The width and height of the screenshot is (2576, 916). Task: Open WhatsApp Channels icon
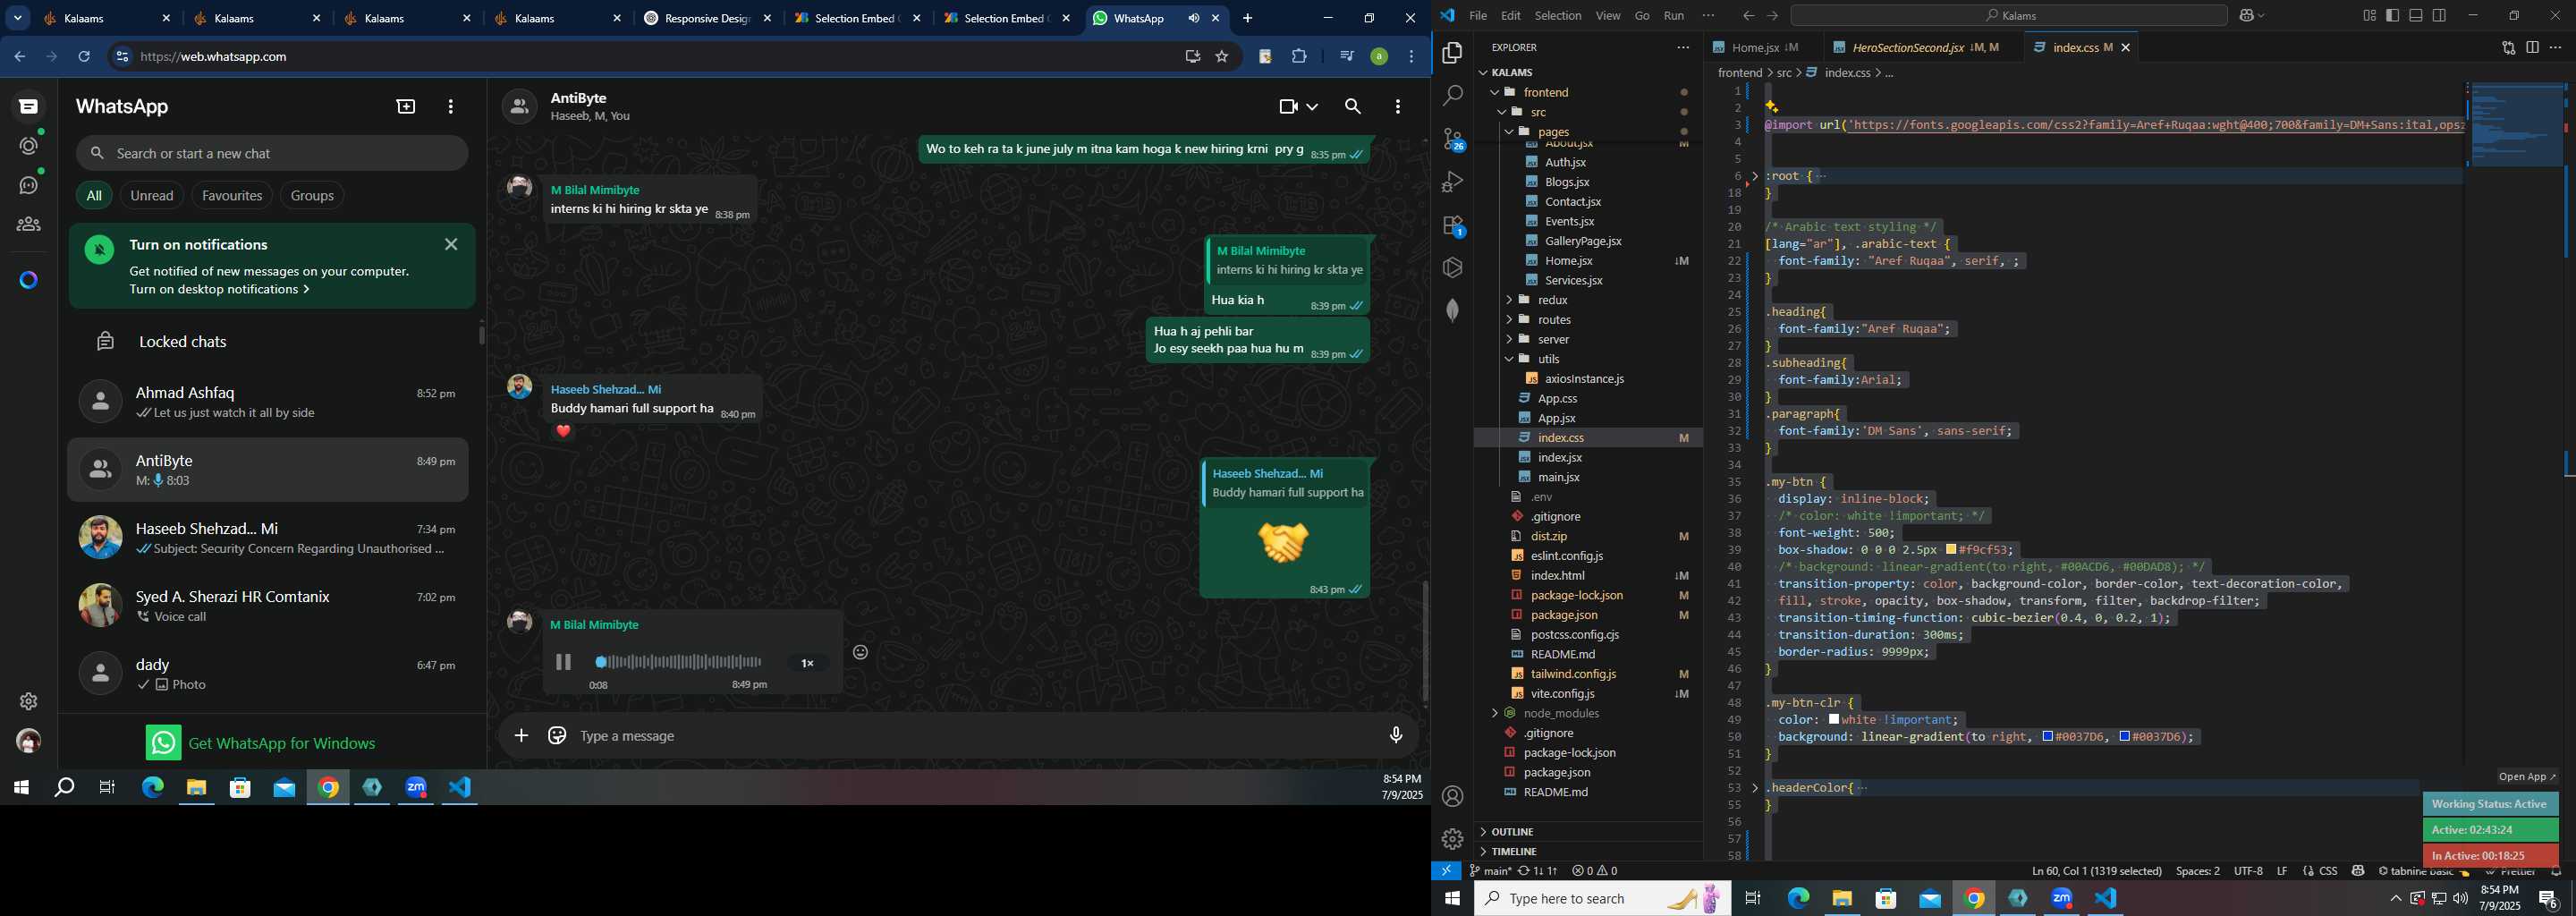[29, 185]
